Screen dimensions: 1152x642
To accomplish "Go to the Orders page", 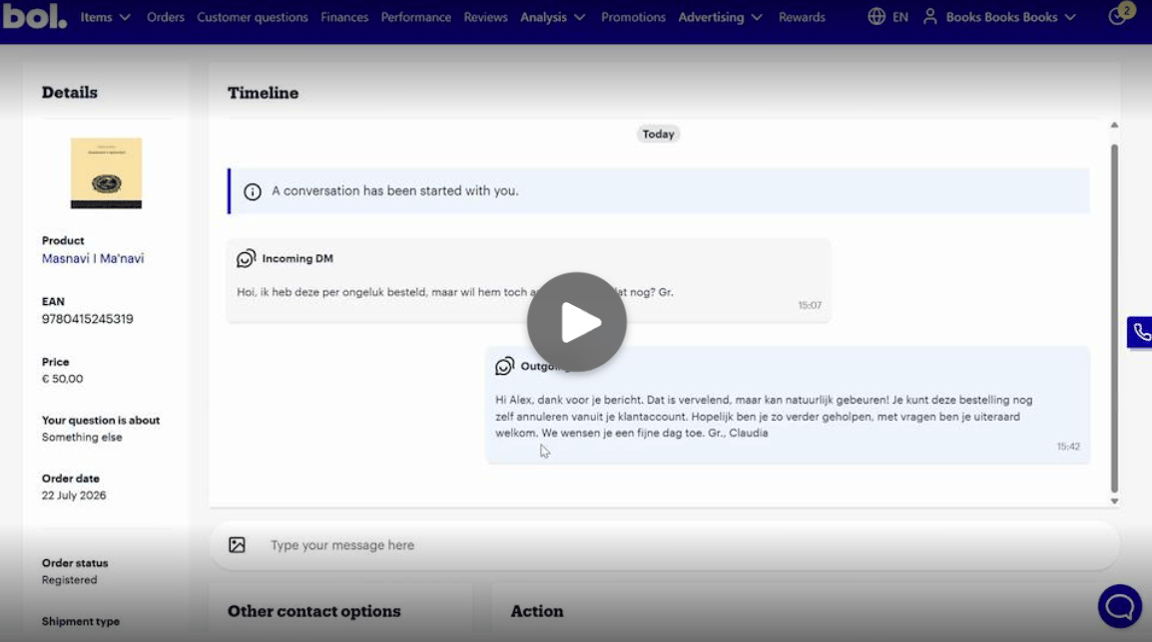I will click(165, 17).
